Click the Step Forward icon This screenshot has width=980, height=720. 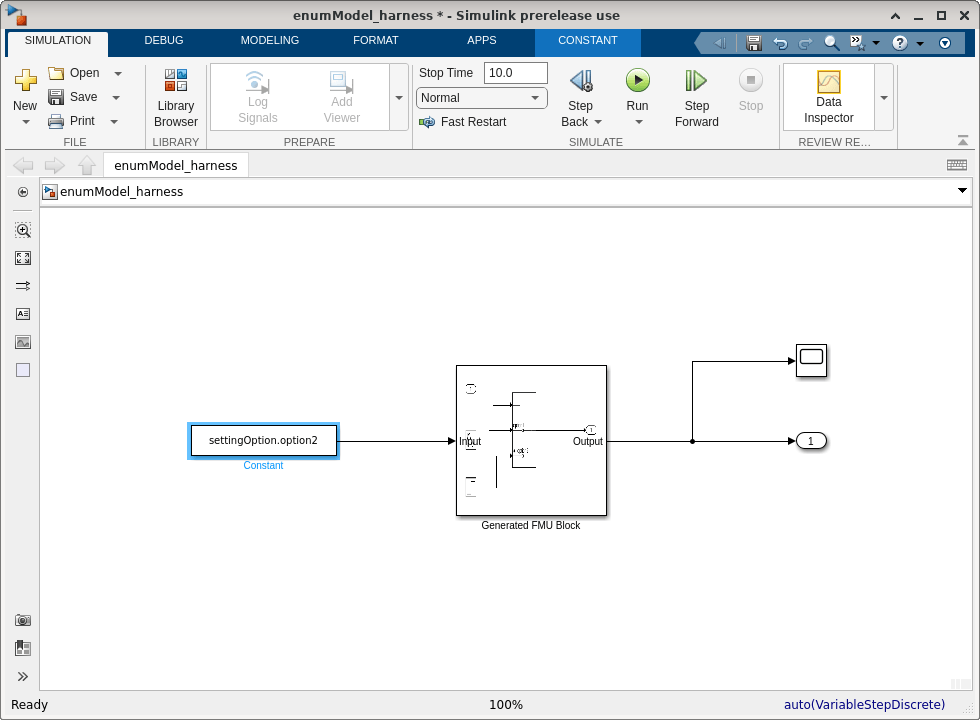tap(696, 81)
